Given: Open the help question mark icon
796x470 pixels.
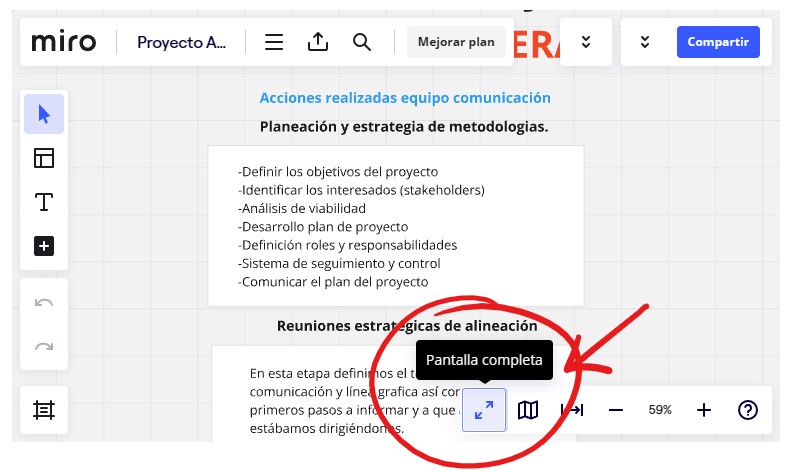Looking at the screenshot, I should (x=748, y=410).
